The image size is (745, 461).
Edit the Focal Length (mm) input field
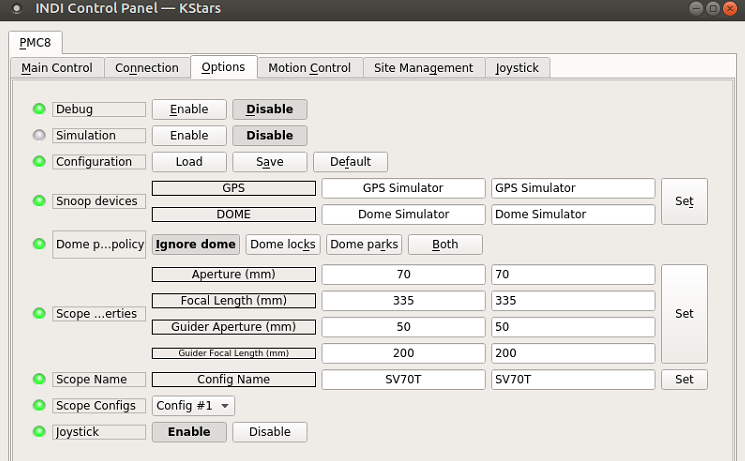pos(573,301)
